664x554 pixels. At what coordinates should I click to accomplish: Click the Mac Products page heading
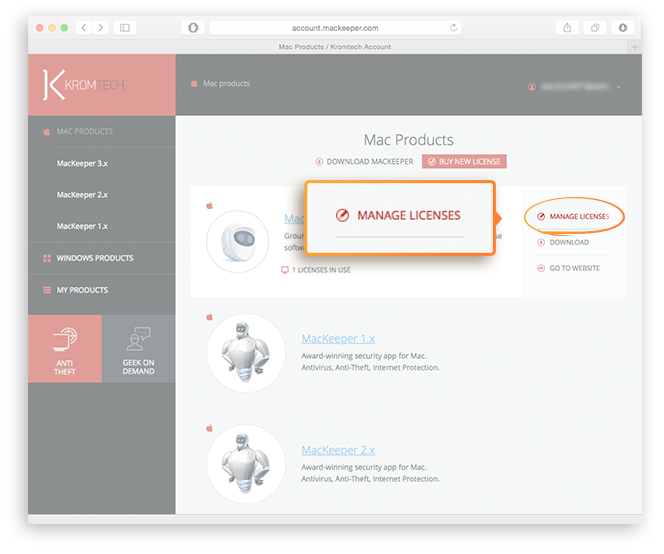pos(409,140)
